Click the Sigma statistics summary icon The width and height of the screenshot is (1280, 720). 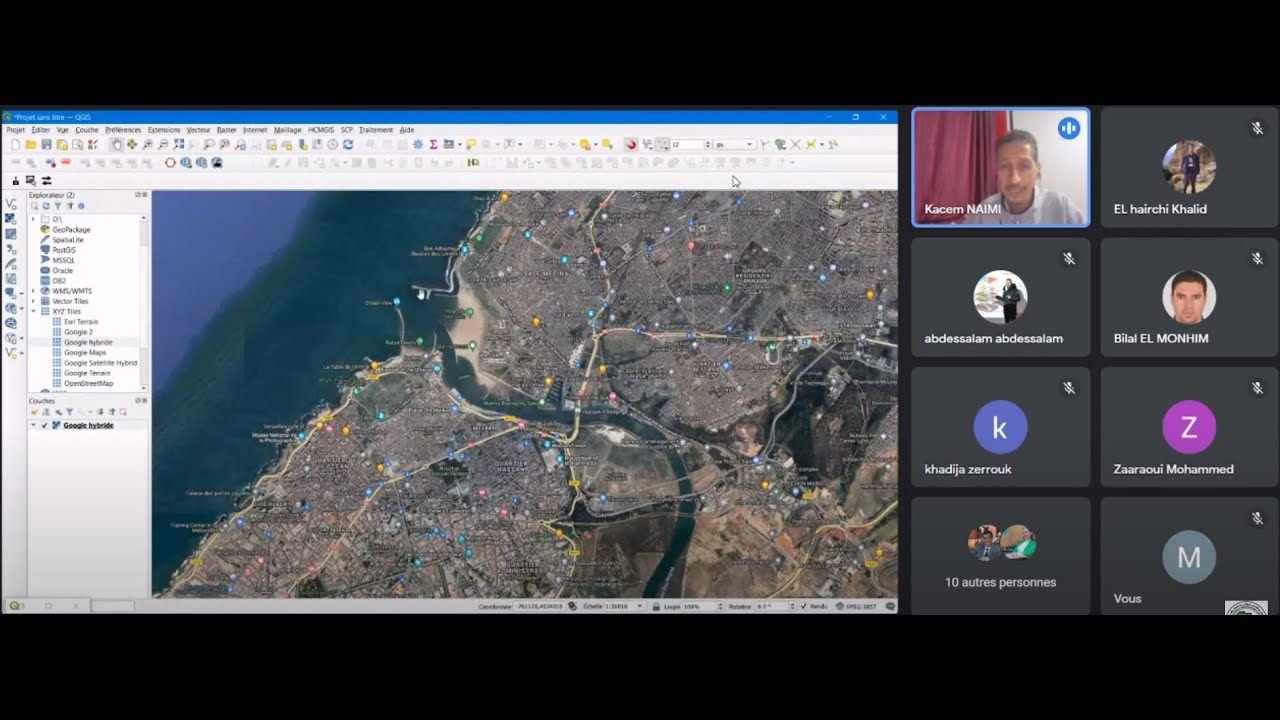point(433,145)
